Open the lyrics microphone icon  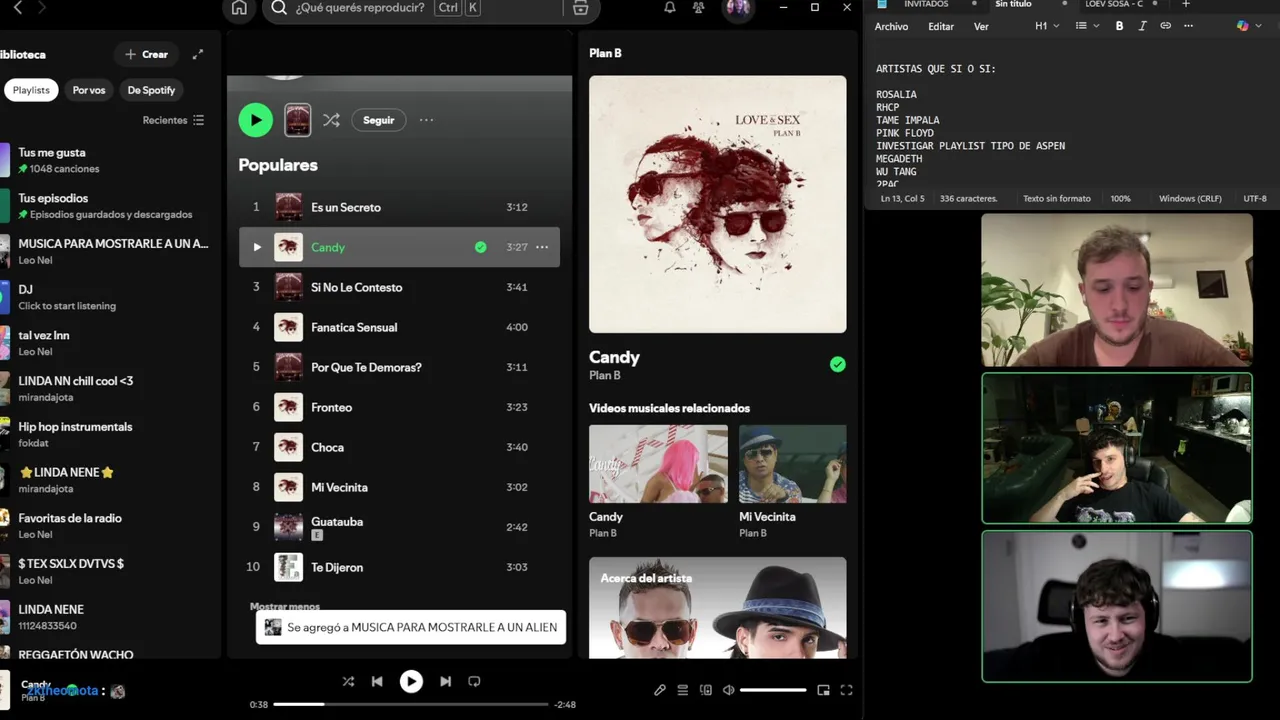point(660,689)
